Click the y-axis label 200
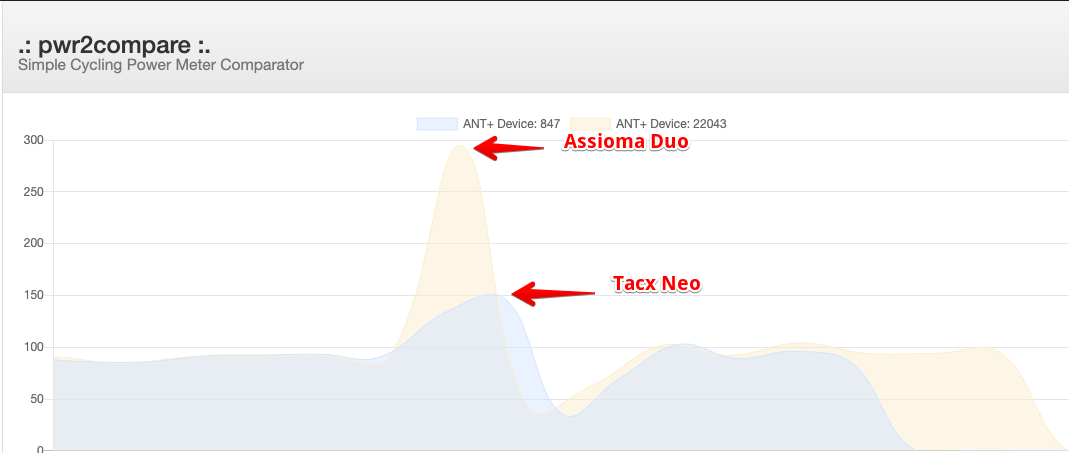 coord(34,244)
